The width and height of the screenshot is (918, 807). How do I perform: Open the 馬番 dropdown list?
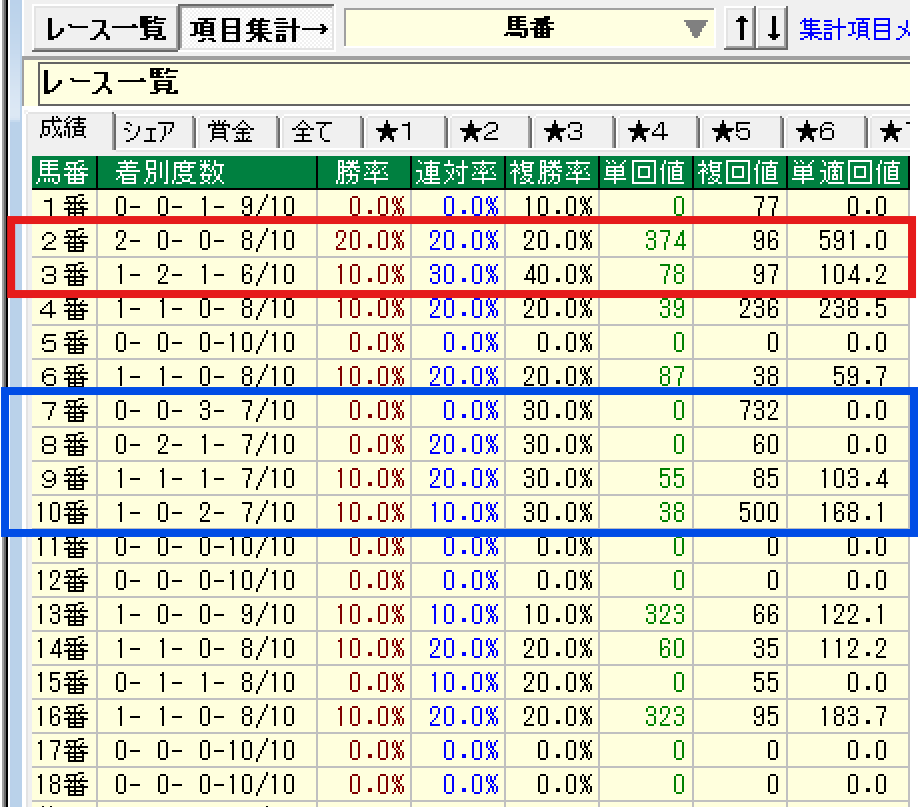[x=695, y=29]
